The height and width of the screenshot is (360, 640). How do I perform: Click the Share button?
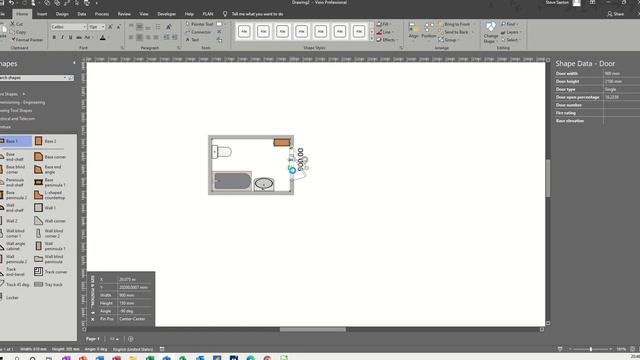point(616,14)
